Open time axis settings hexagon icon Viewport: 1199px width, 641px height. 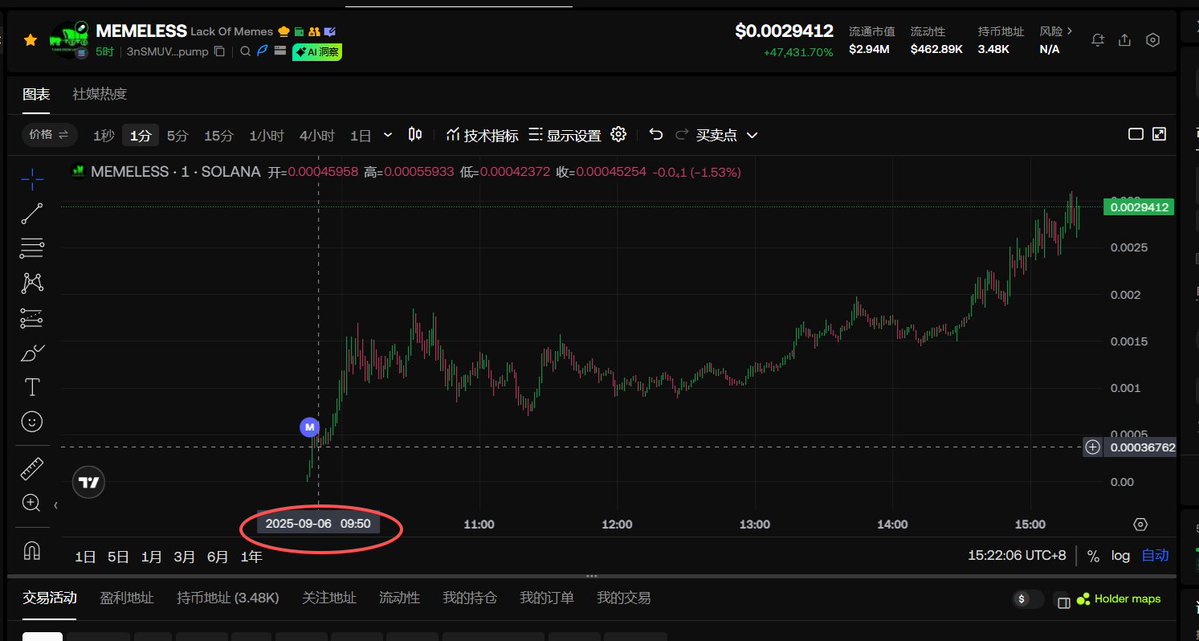pyautogui.click(x=1141, y=525)
